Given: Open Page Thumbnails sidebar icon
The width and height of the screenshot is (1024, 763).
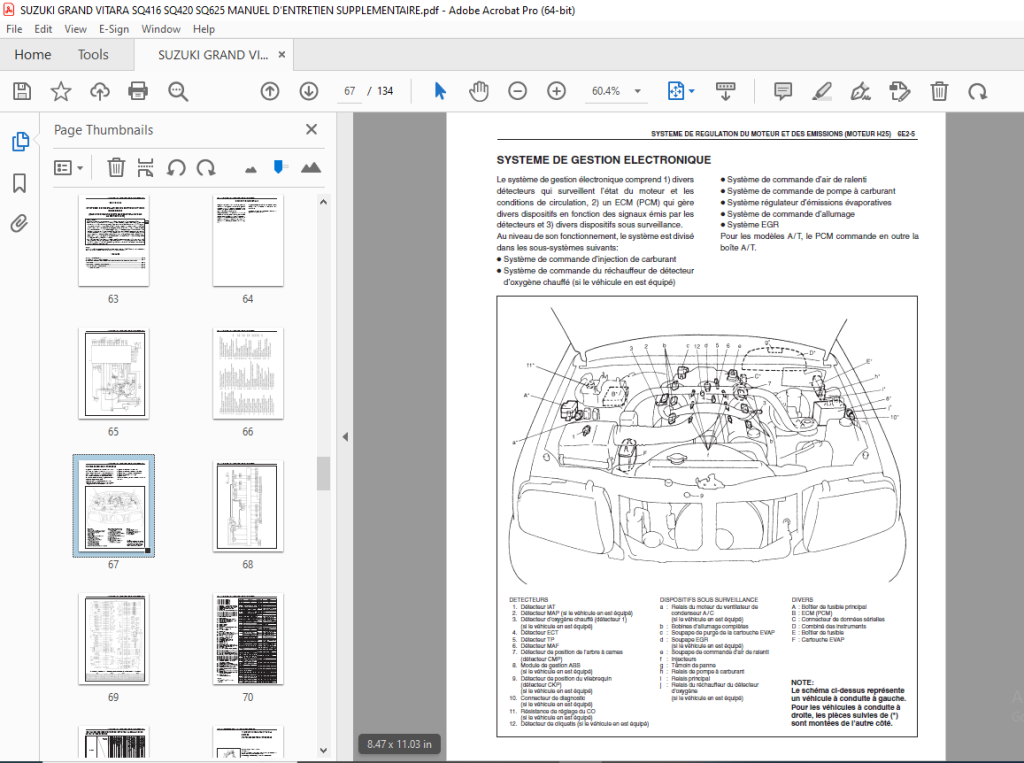Looking at the screenshot, I should [x=20, y=141].
